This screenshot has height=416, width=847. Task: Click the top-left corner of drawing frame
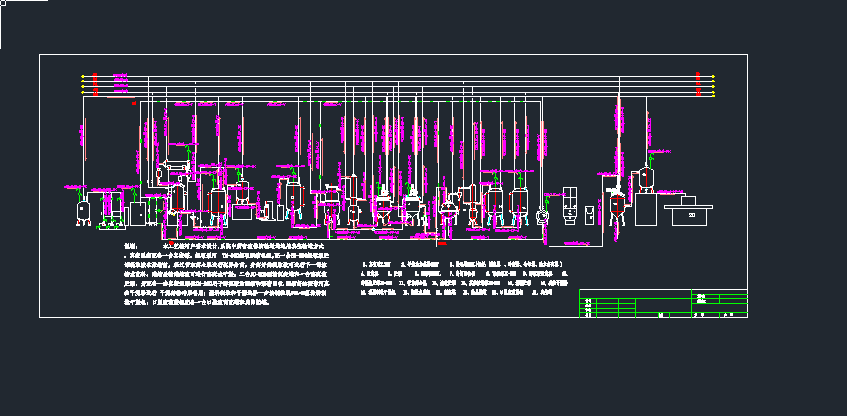[x=40, y=54]
